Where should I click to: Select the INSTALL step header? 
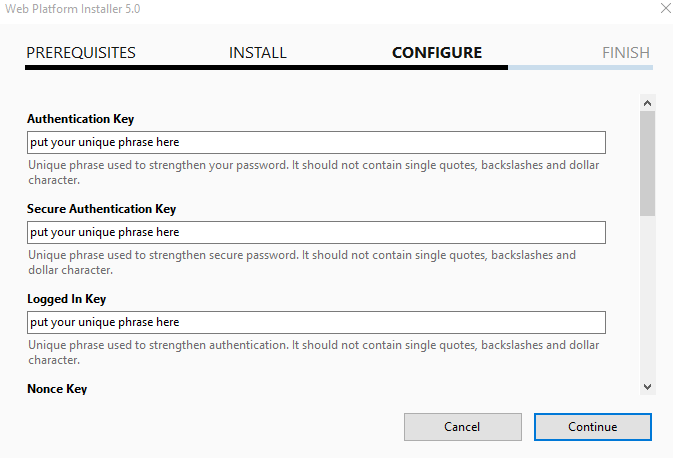(258, 53)
